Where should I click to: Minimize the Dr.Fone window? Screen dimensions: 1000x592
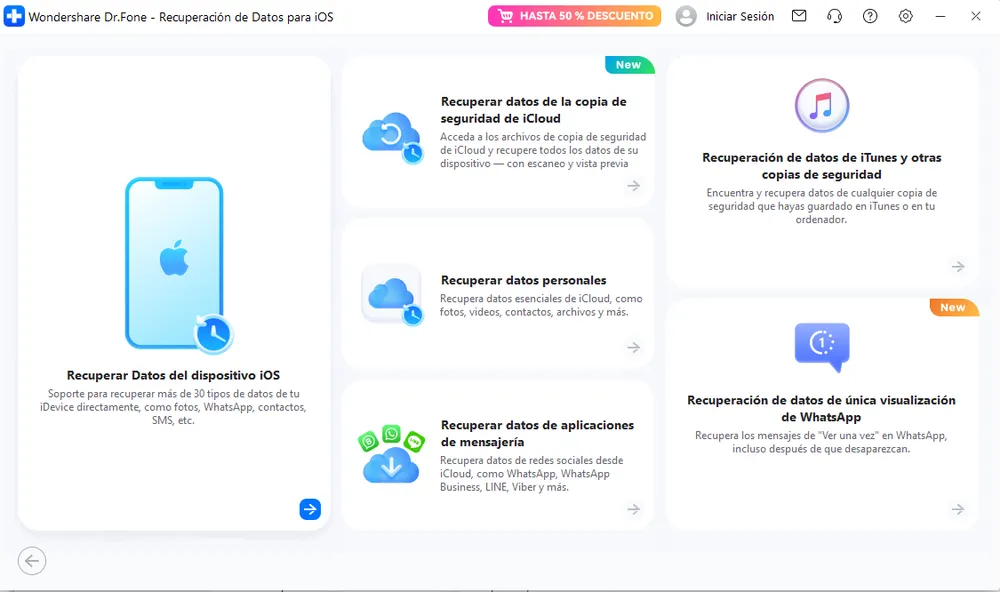(x=940, y=16)
